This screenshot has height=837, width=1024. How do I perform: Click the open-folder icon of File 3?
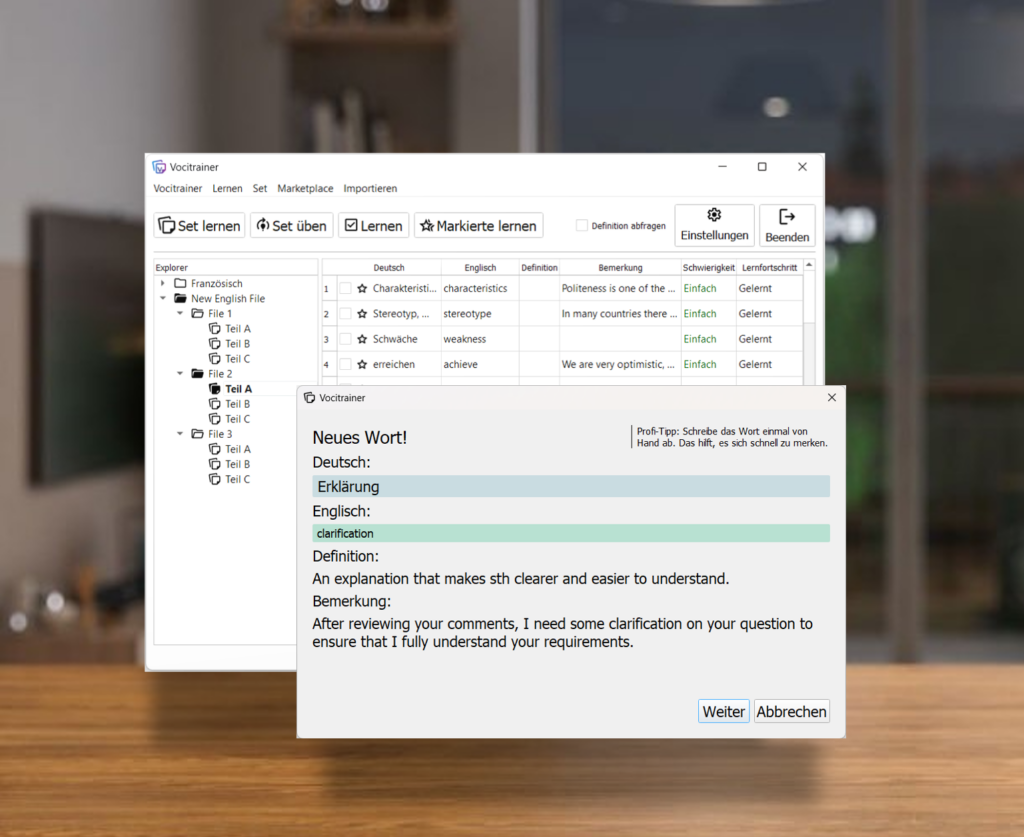click(197, 434)
